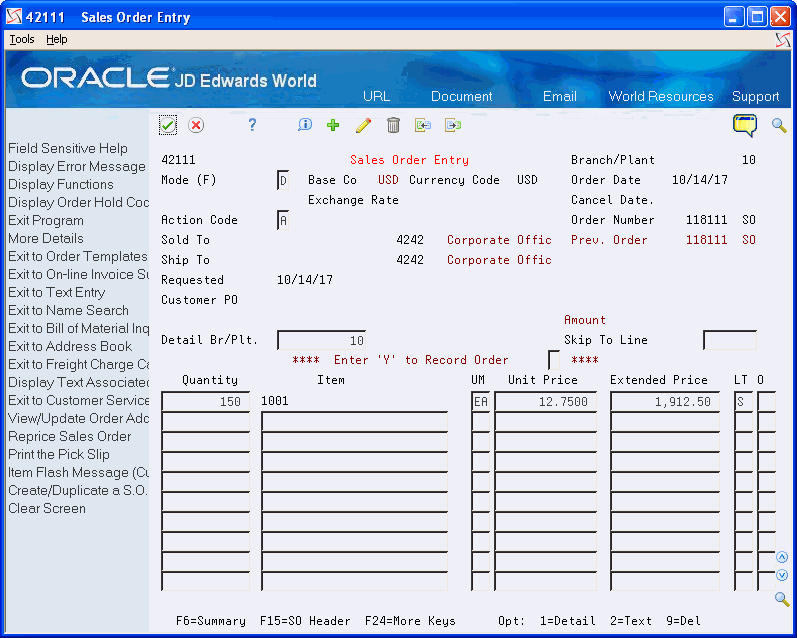Open the Support tab
This screenshot has height=638, width=797.
click(755, 96)
